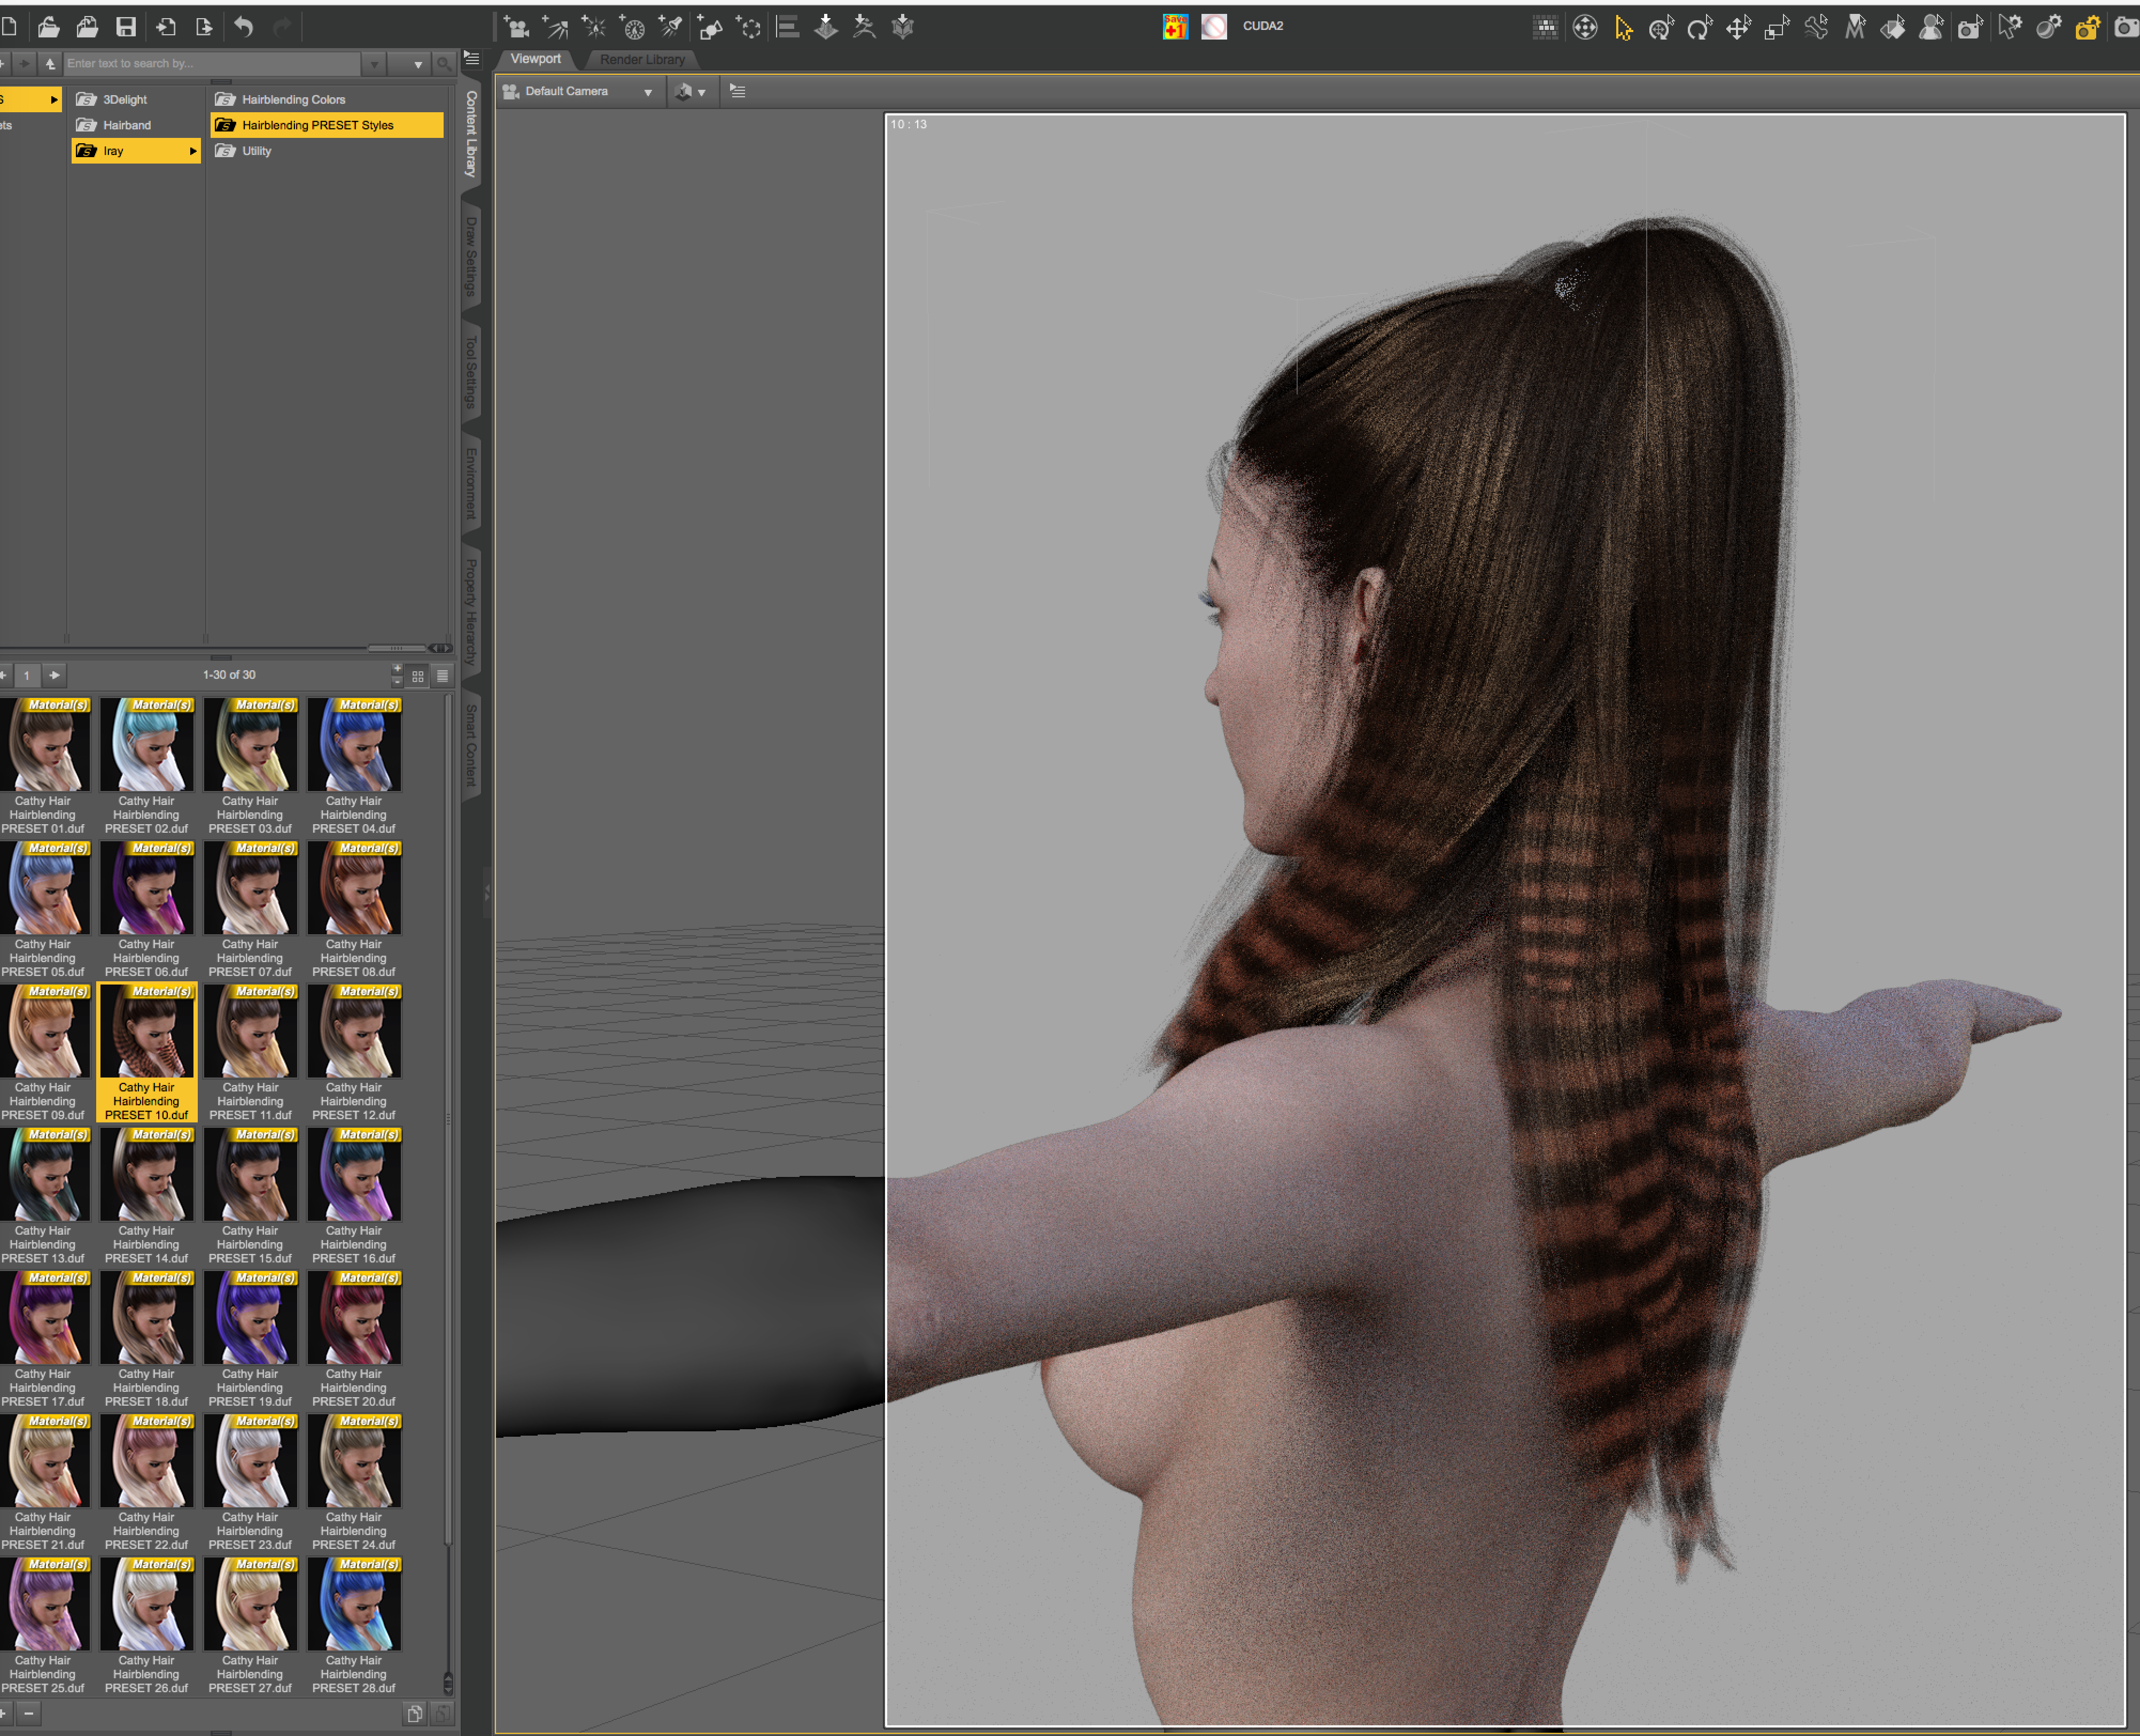Click the Save +1 incremental icon
The height and width of the screenshot is (1736, 2140).
point(1175,27)
